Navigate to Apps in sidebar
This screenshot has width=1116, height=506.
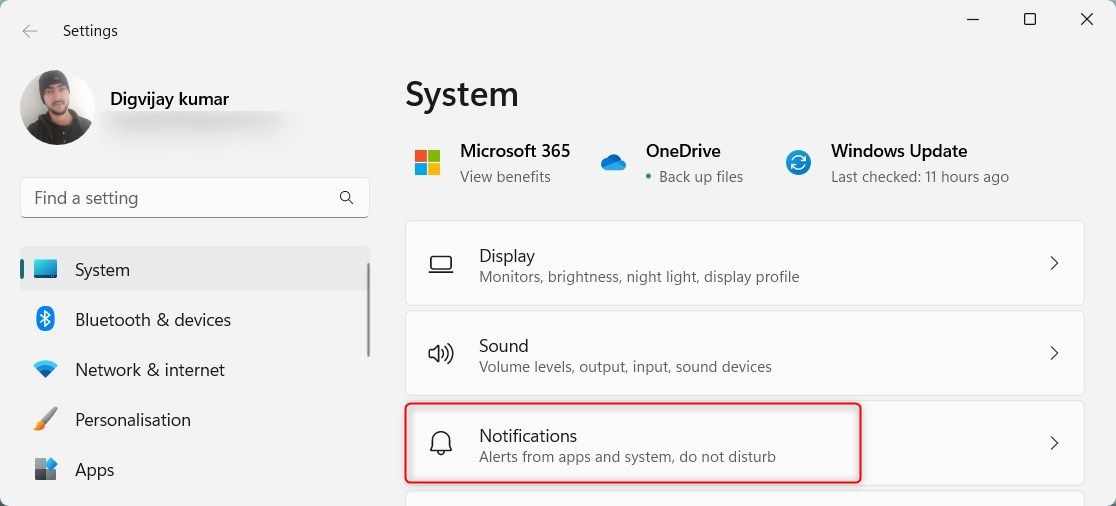pos(94,470)
